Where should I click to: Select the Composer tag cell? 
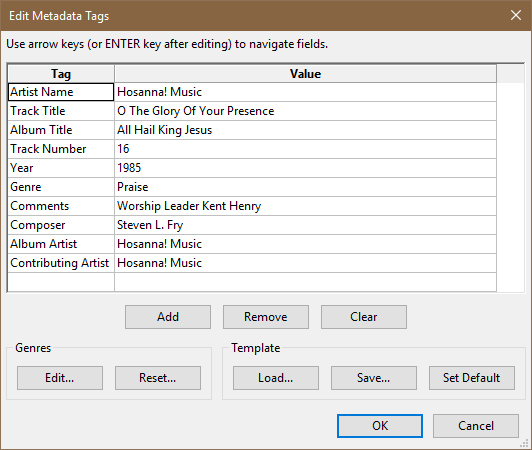pyautogui.click(x=61, y=225)
